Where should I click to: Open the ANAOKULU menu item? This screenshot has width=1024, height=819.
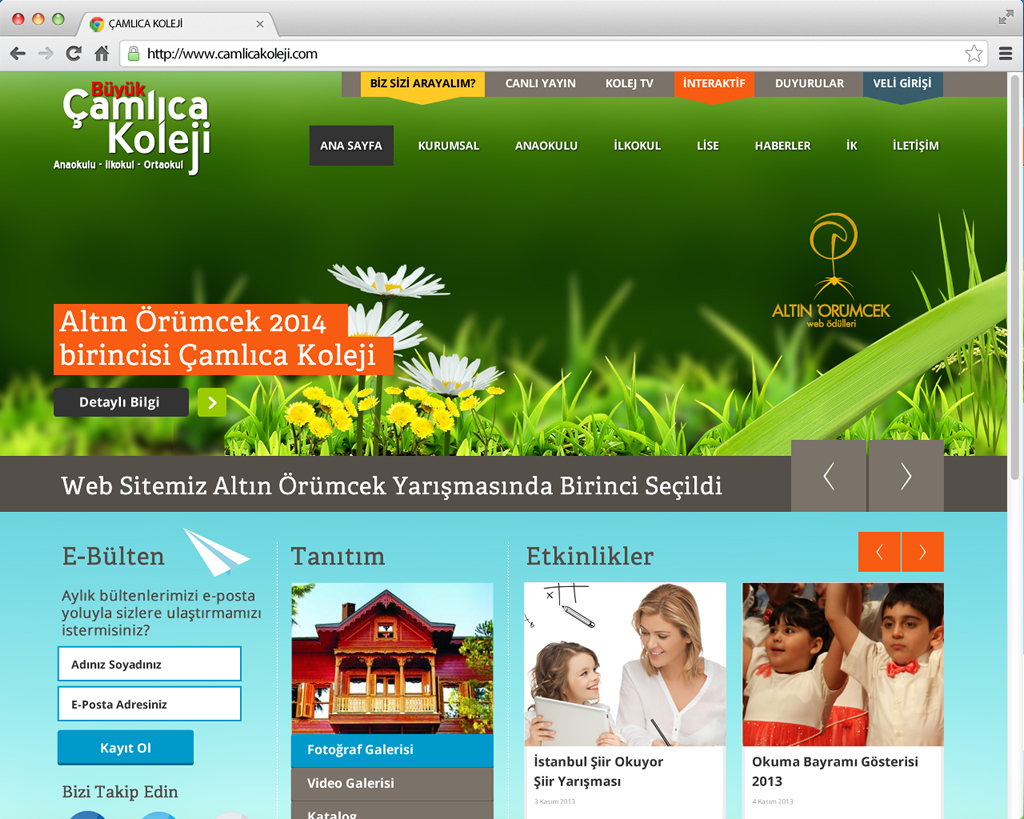coord(546,146)
